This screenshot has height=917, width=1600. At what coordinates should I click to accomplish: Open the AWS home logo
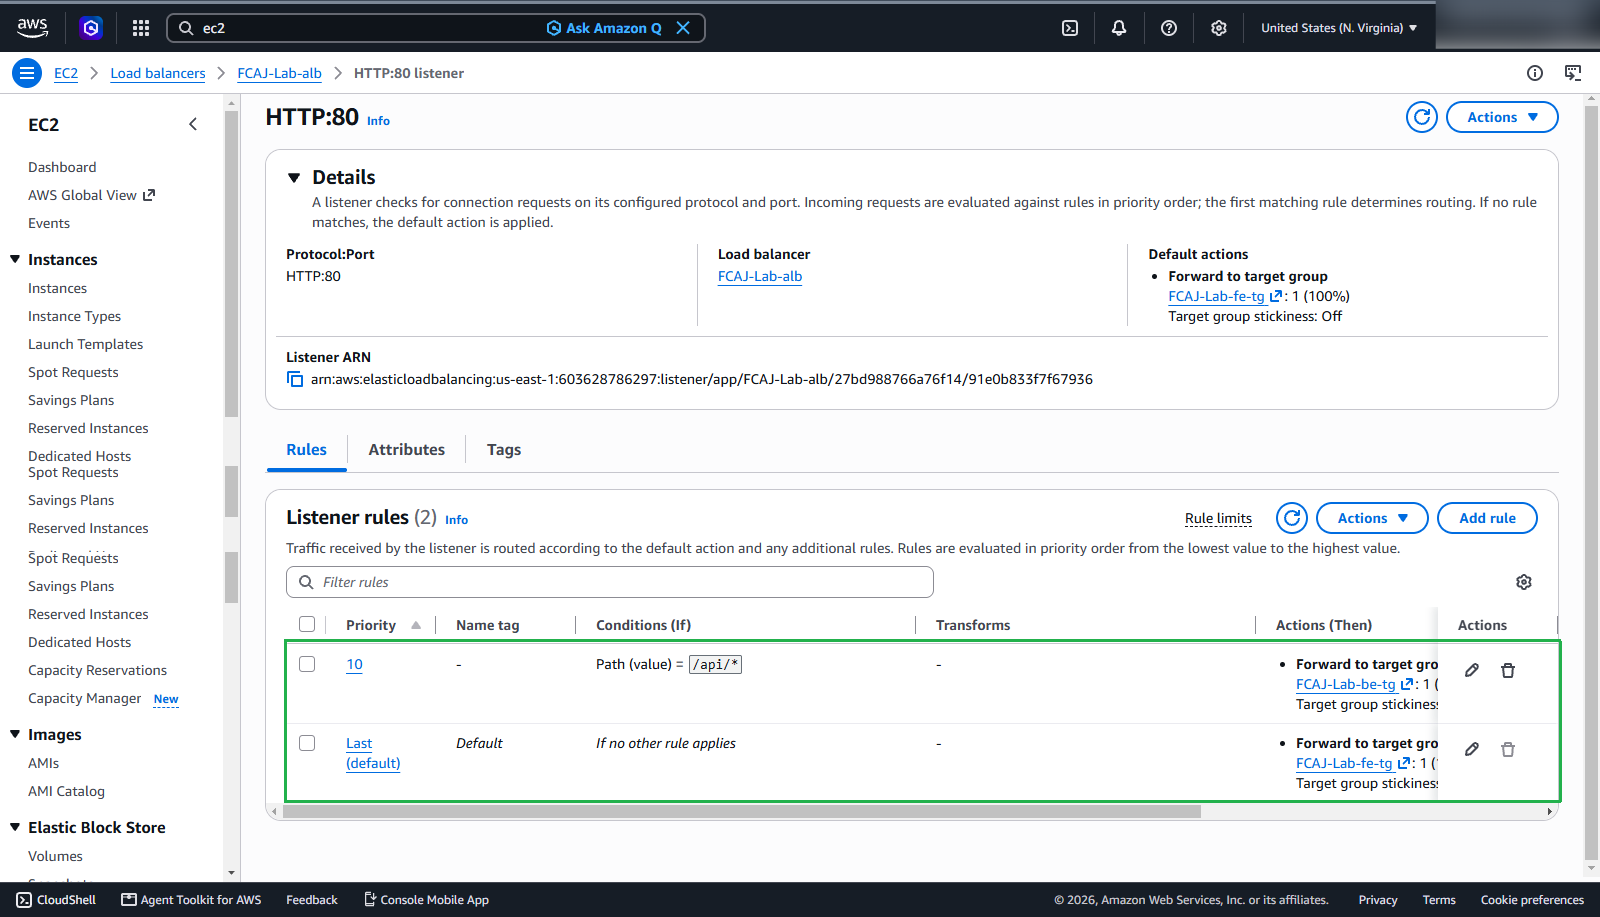pos(32,28)
